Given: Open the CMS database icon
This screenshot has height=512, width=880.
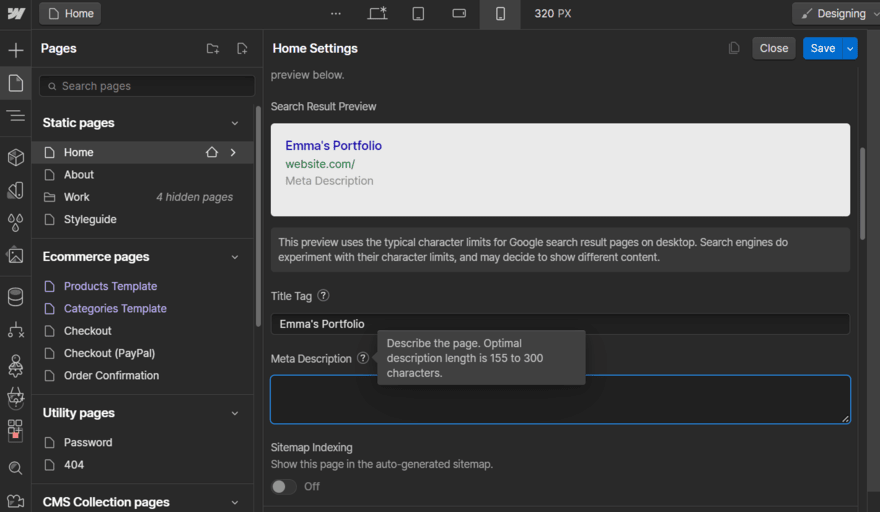Looking at the screenshot, I should click(16, 297).
